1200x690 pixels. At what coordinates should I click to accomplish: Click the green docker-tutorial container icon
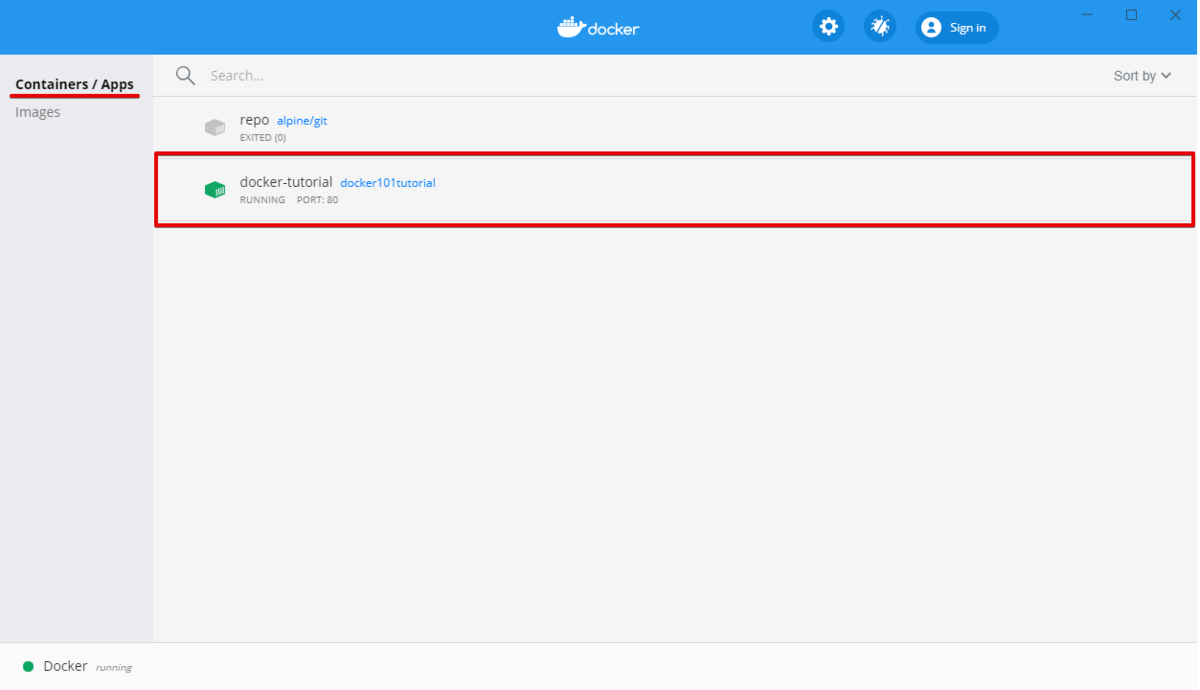[215, 189]
